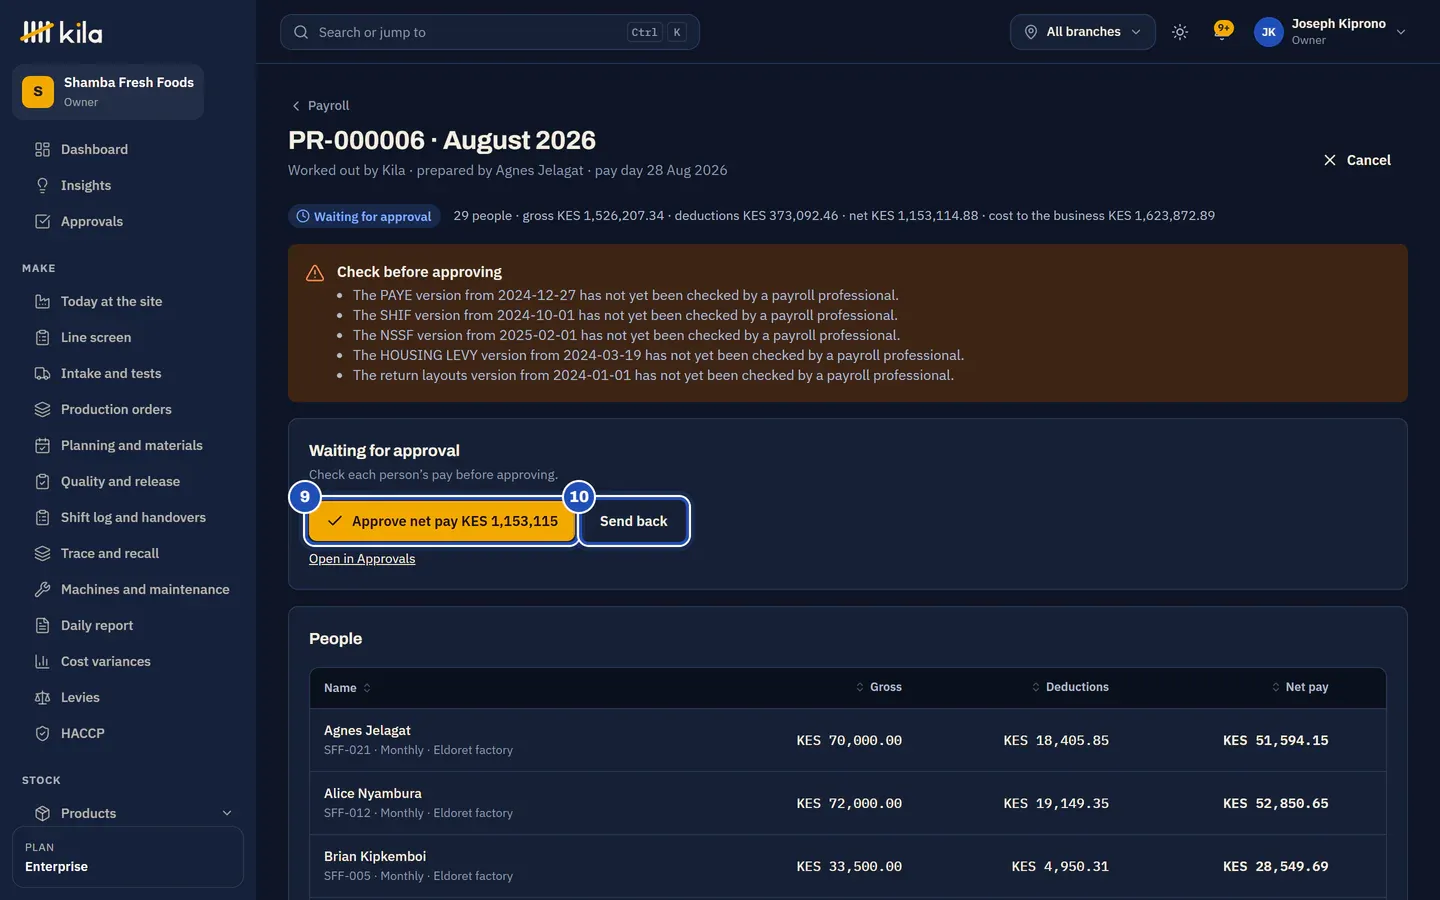Expand the Products submenu chevron
This screenshot has width=1440, height=900.
click(x=227, y=813)
